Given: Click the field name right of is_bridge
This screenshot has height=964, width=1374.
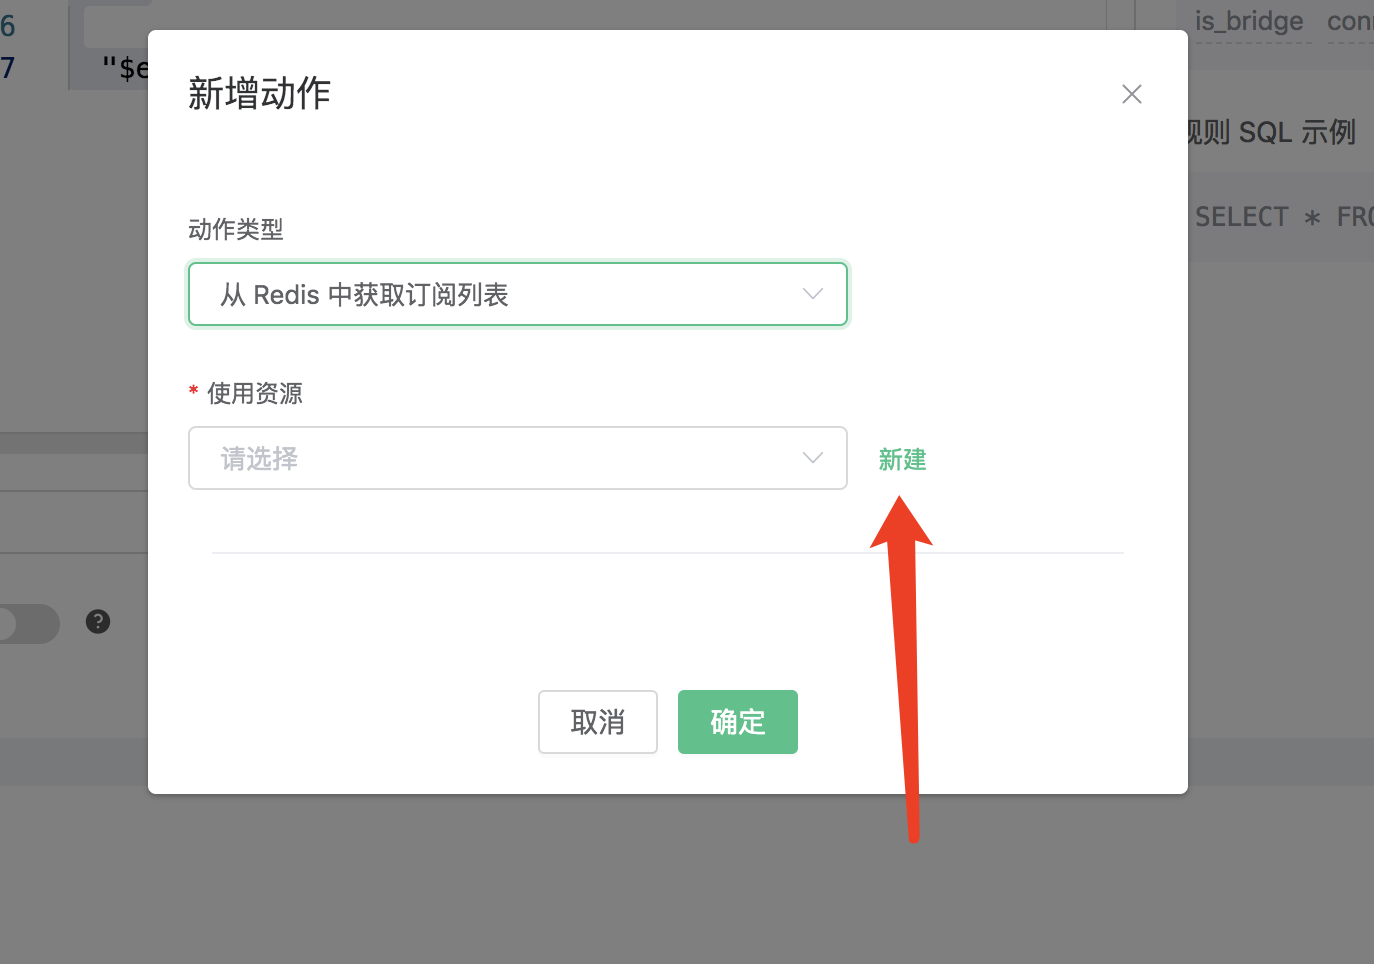Looking at the screenshot, I should (x=1350, y=21).
